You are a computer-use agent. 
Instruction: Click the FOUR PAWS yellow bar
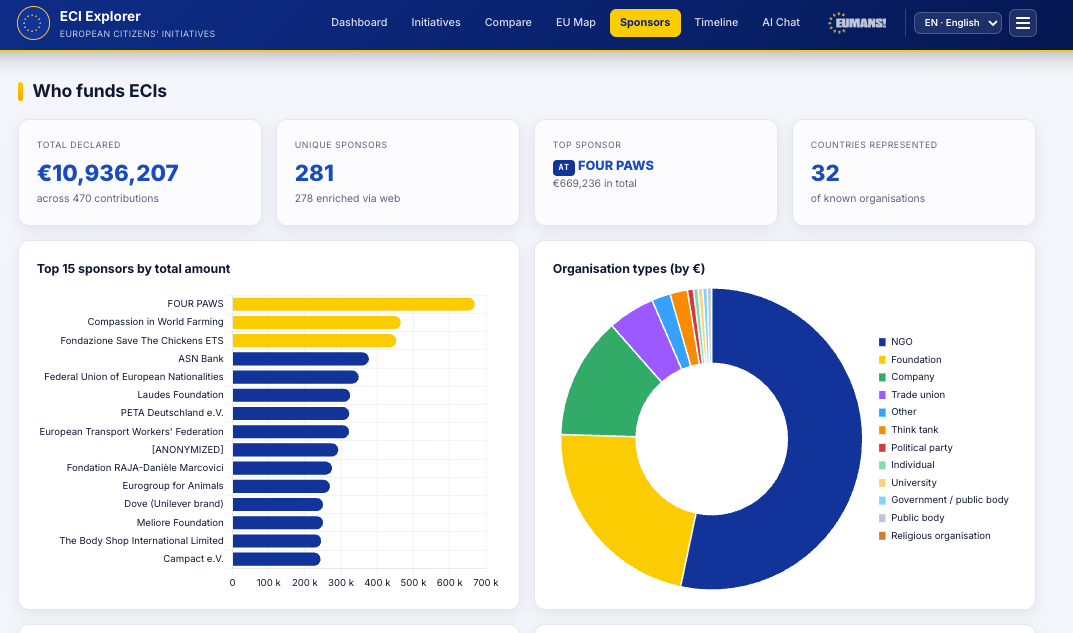[x=353, y=304]
